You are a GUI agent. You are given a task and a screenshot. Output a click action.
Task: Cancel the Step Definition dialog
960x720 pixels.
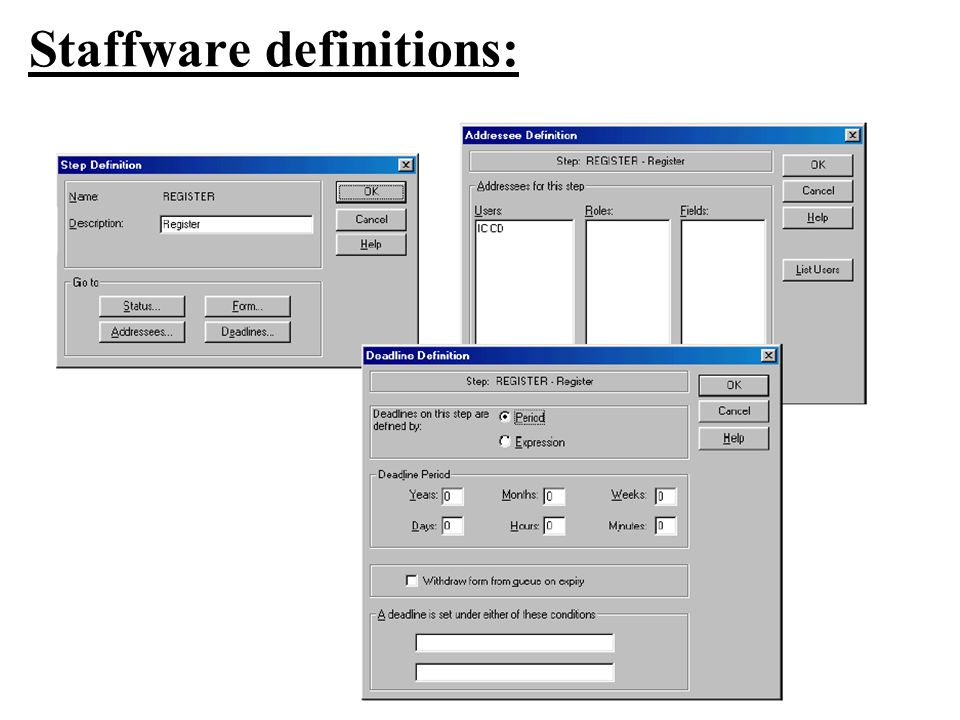(x=370, y=219)
